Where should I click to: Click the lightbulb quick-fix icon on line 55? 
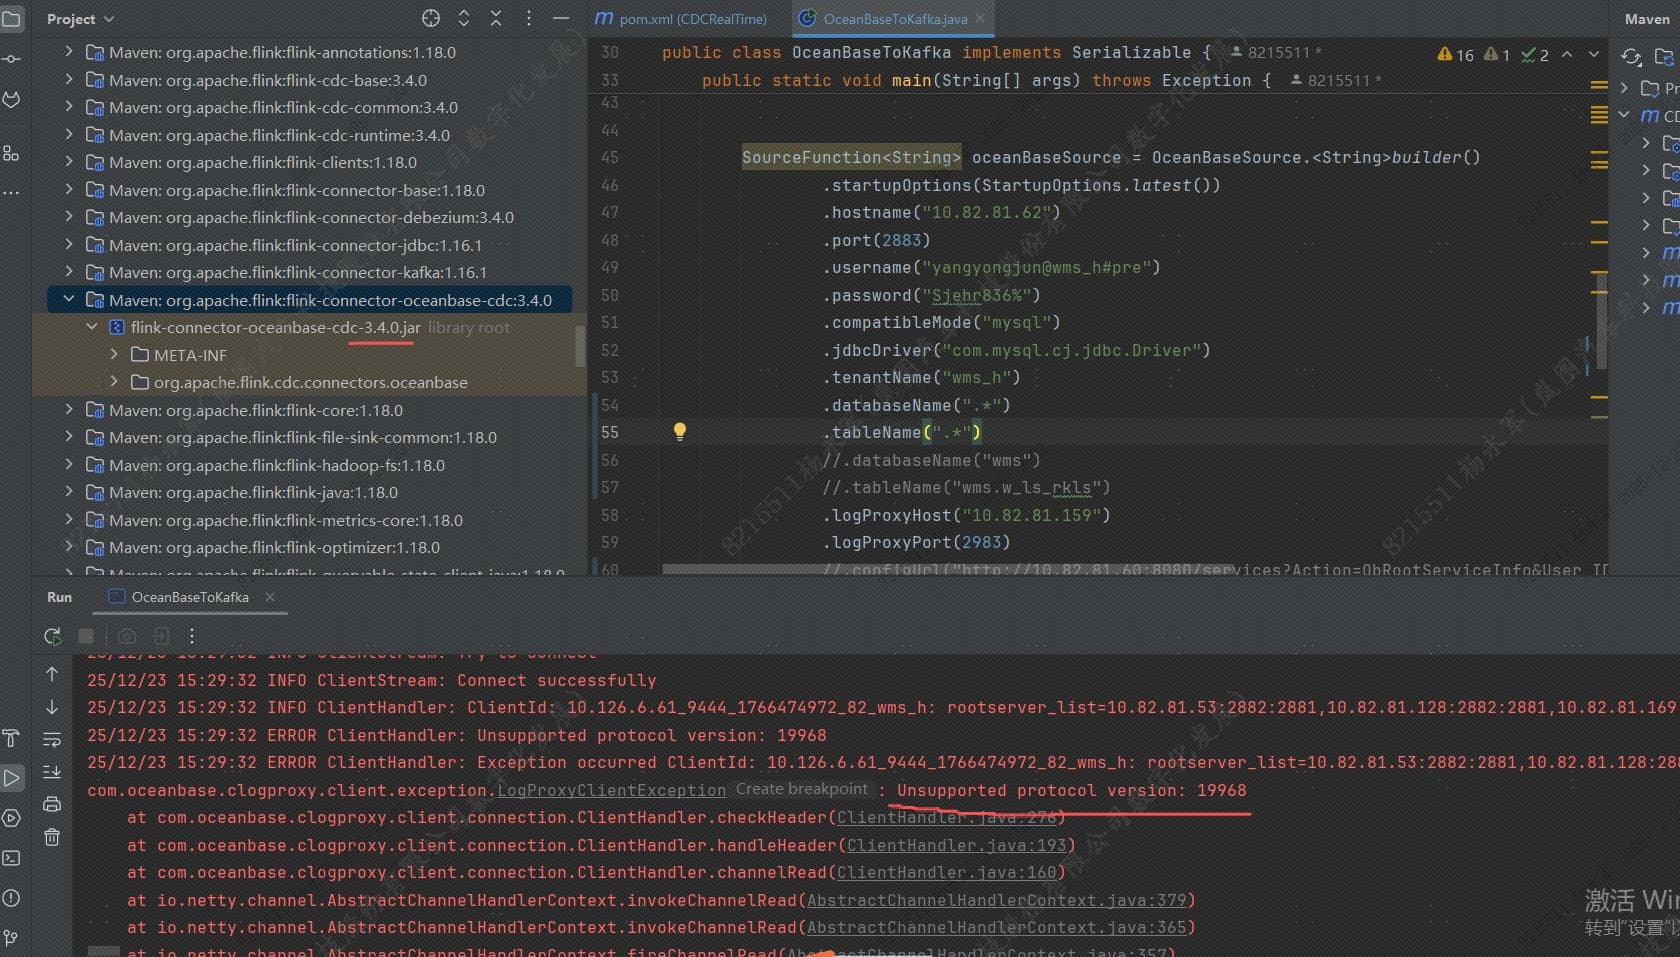pyautogui.click(x=679, y=431)
